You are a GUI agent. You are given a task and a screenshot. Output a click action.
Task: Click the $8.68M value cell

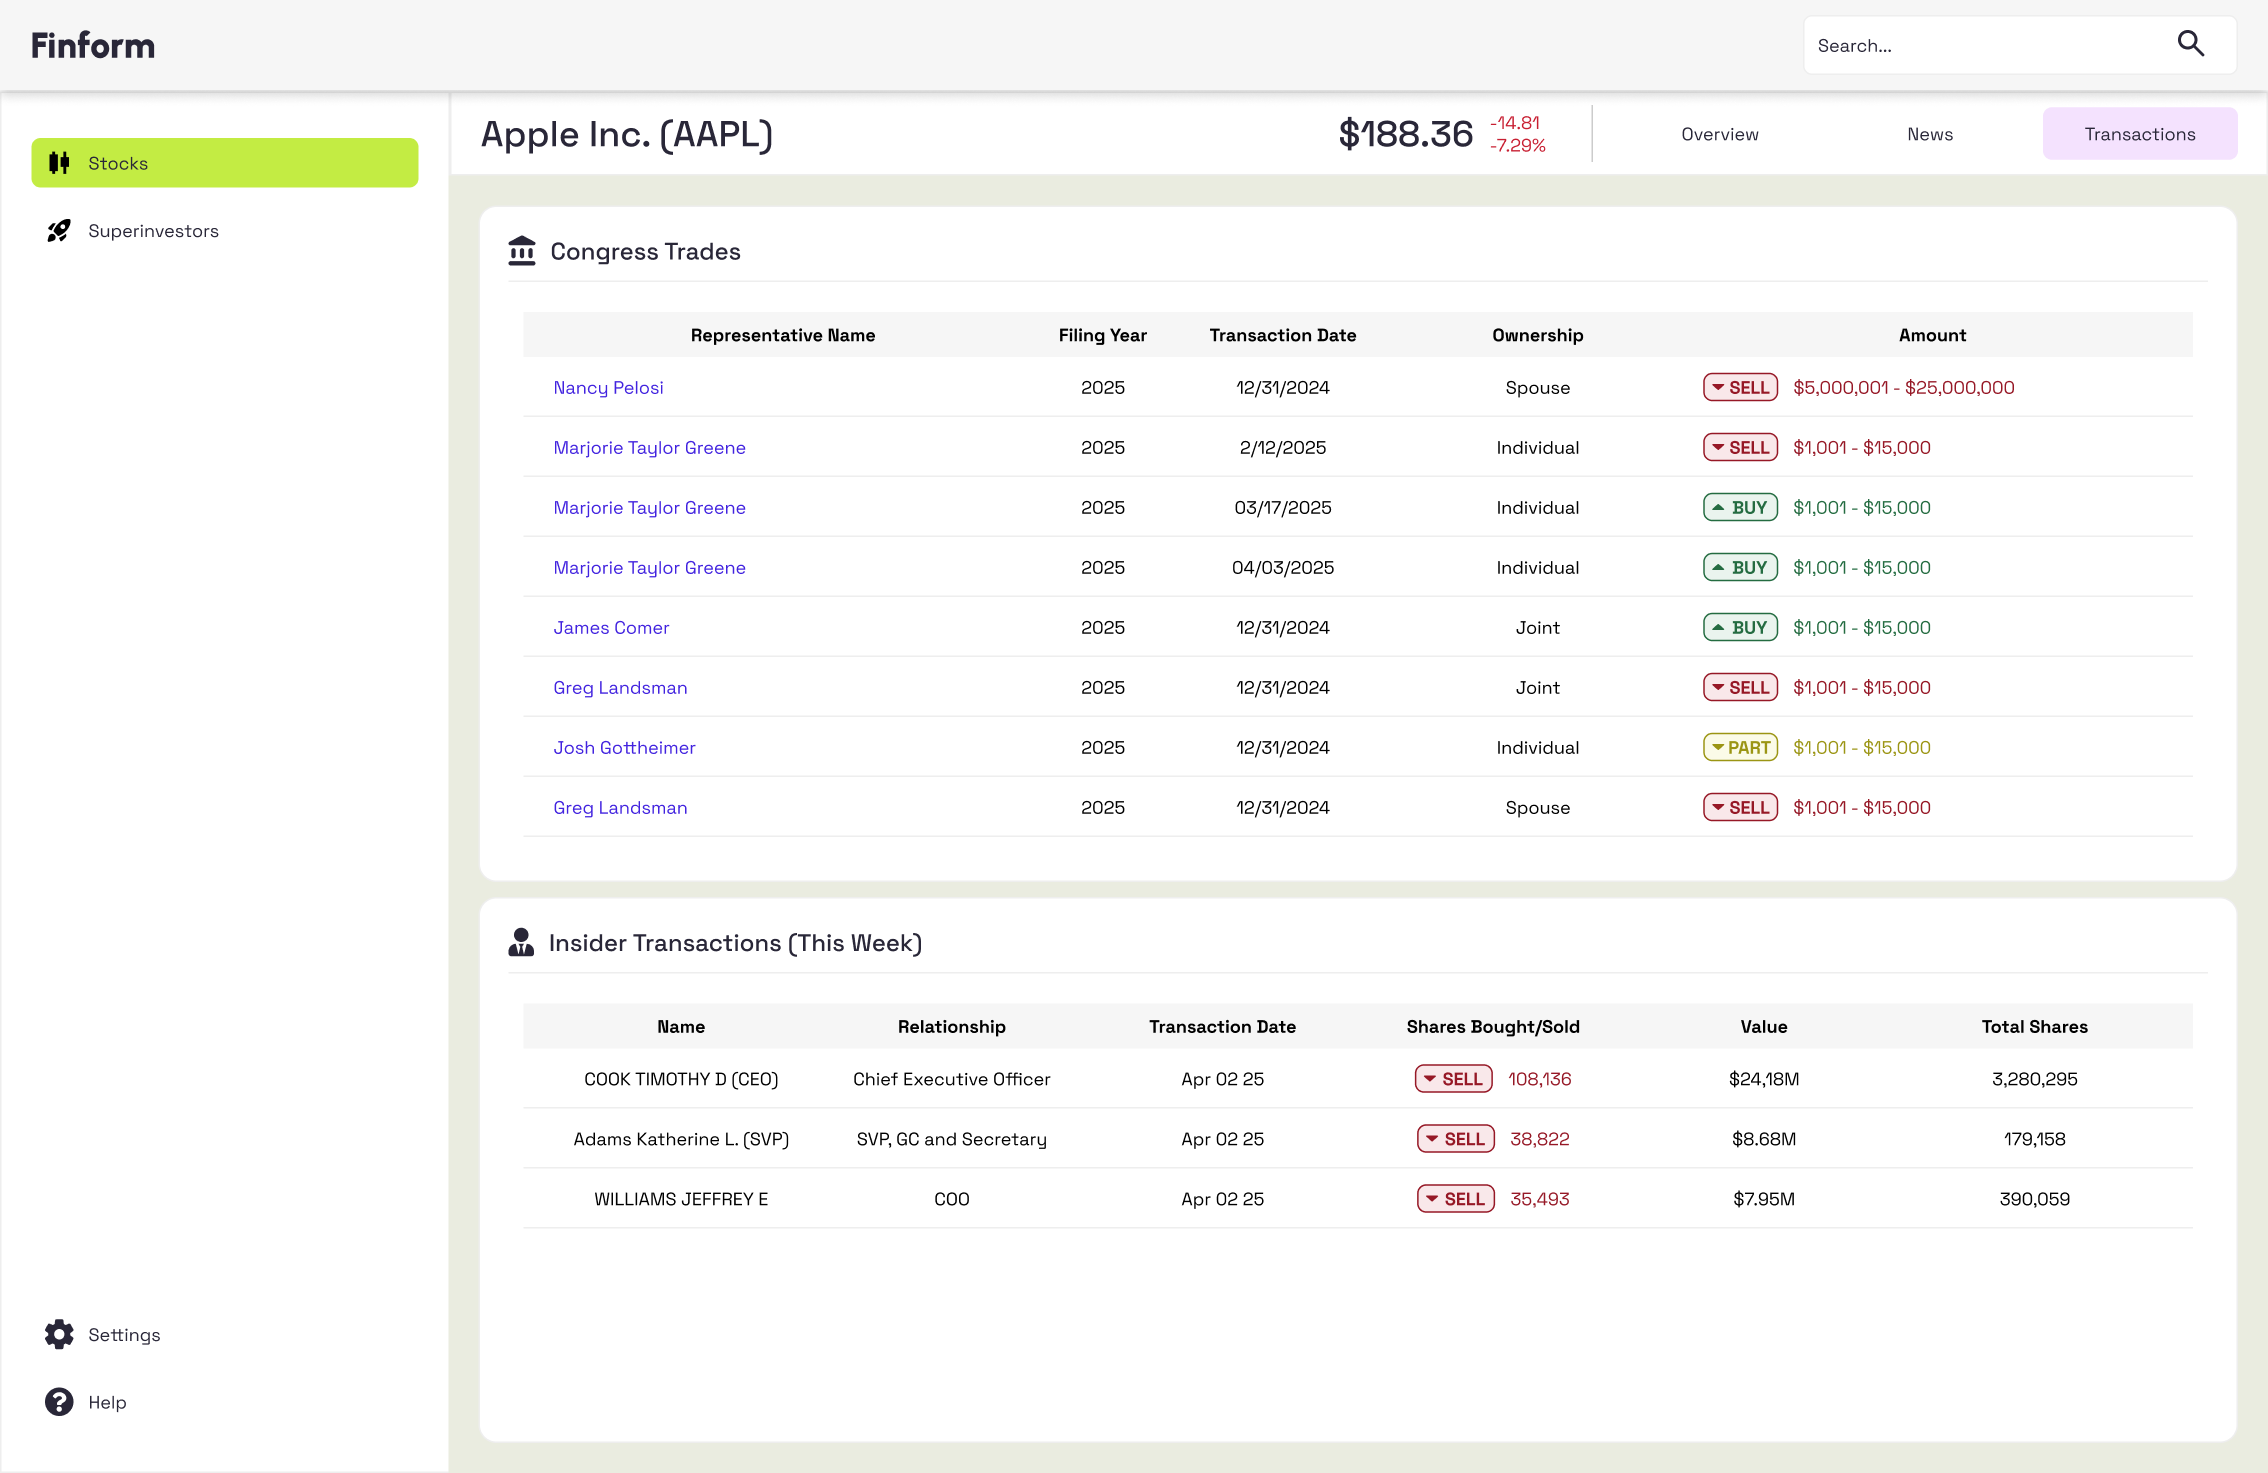(x=1764, y=1139)
